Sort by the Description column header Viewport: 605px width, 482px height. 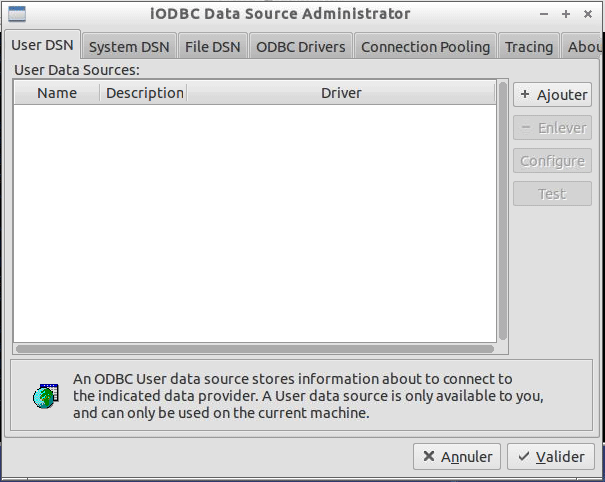144,93
